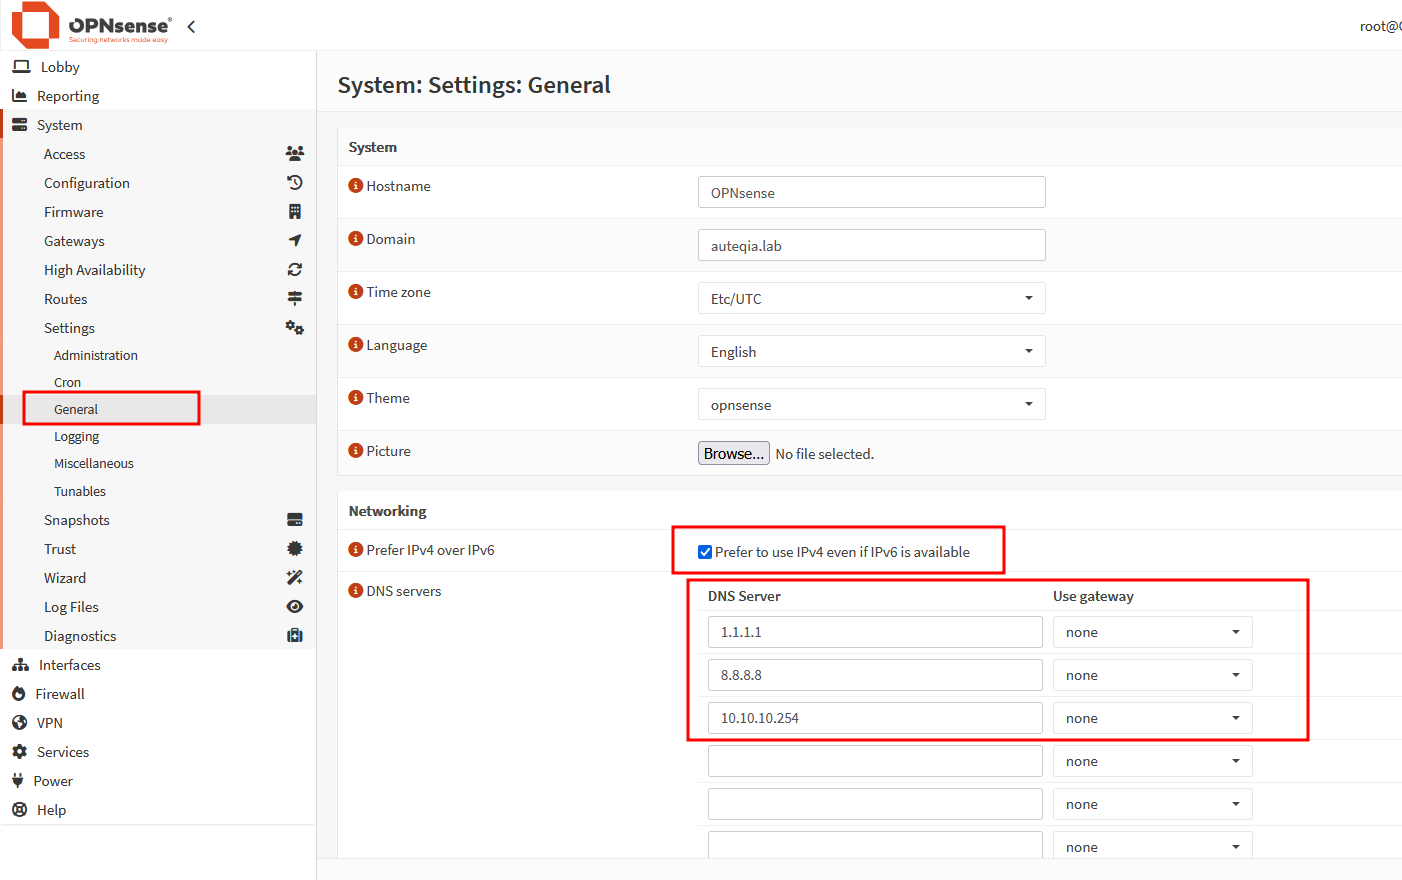The image size is (1402, 880).
Task: Open the Theme dropdown
Action: (x=871, y=404)
